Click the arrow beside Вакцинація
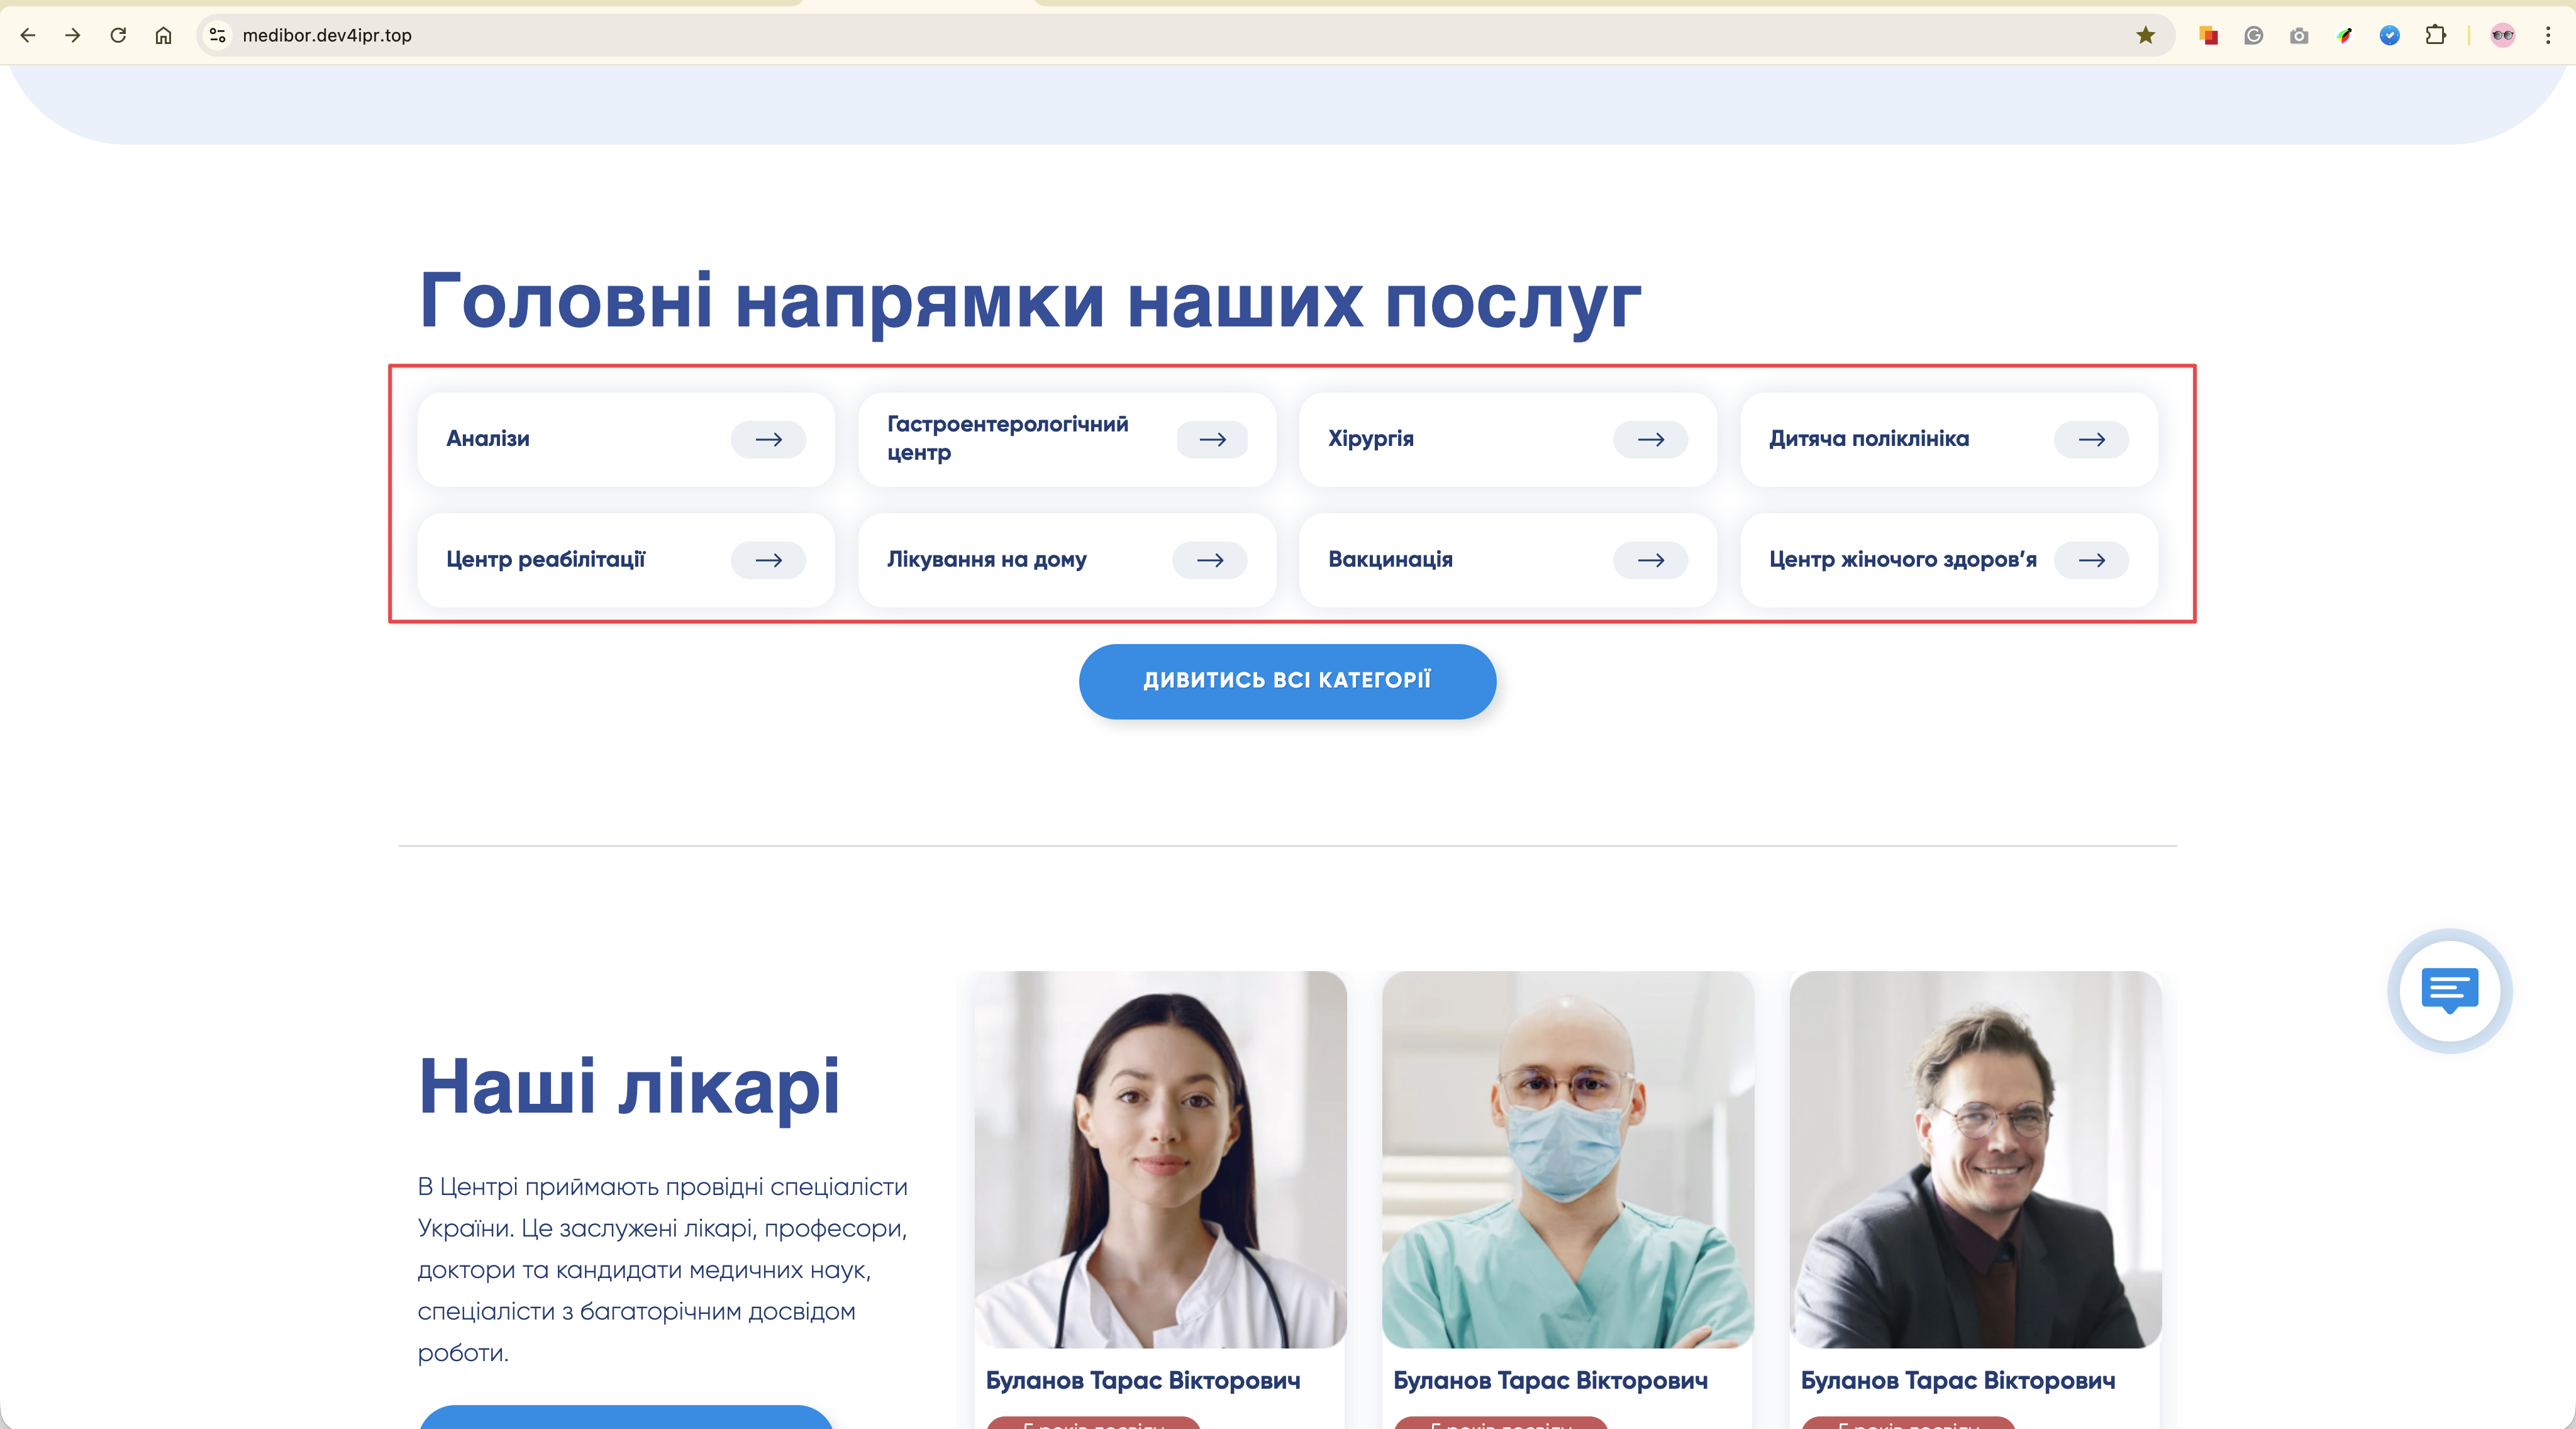Screen dimensions: 2576x1429 coord(1650,560)
